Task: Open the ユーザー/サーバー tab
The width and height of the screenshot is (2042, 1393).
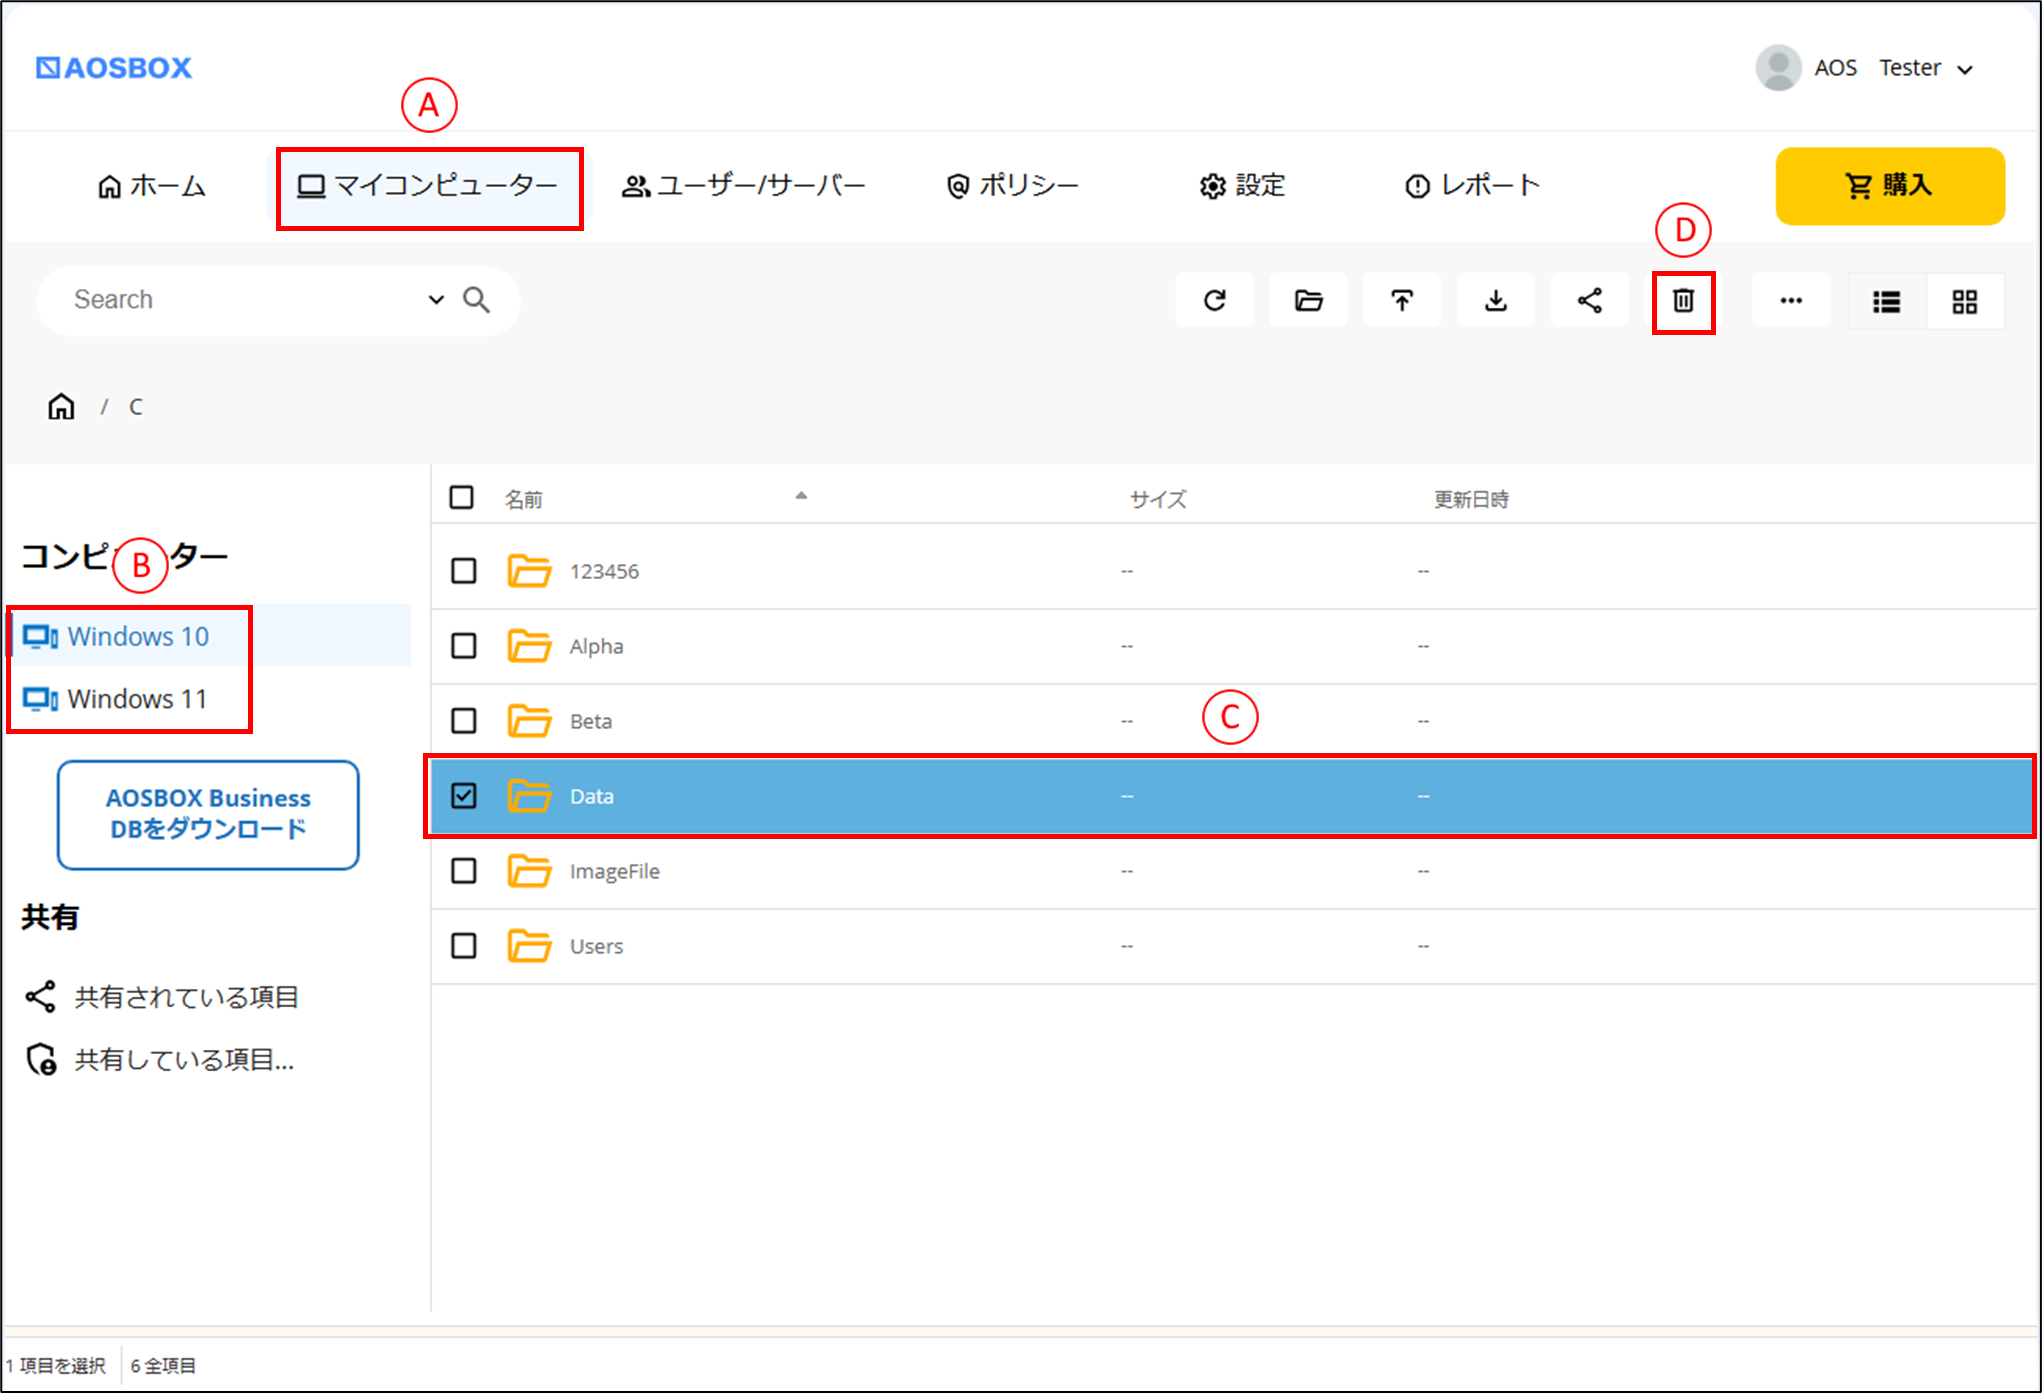Action: click(744, 186)
